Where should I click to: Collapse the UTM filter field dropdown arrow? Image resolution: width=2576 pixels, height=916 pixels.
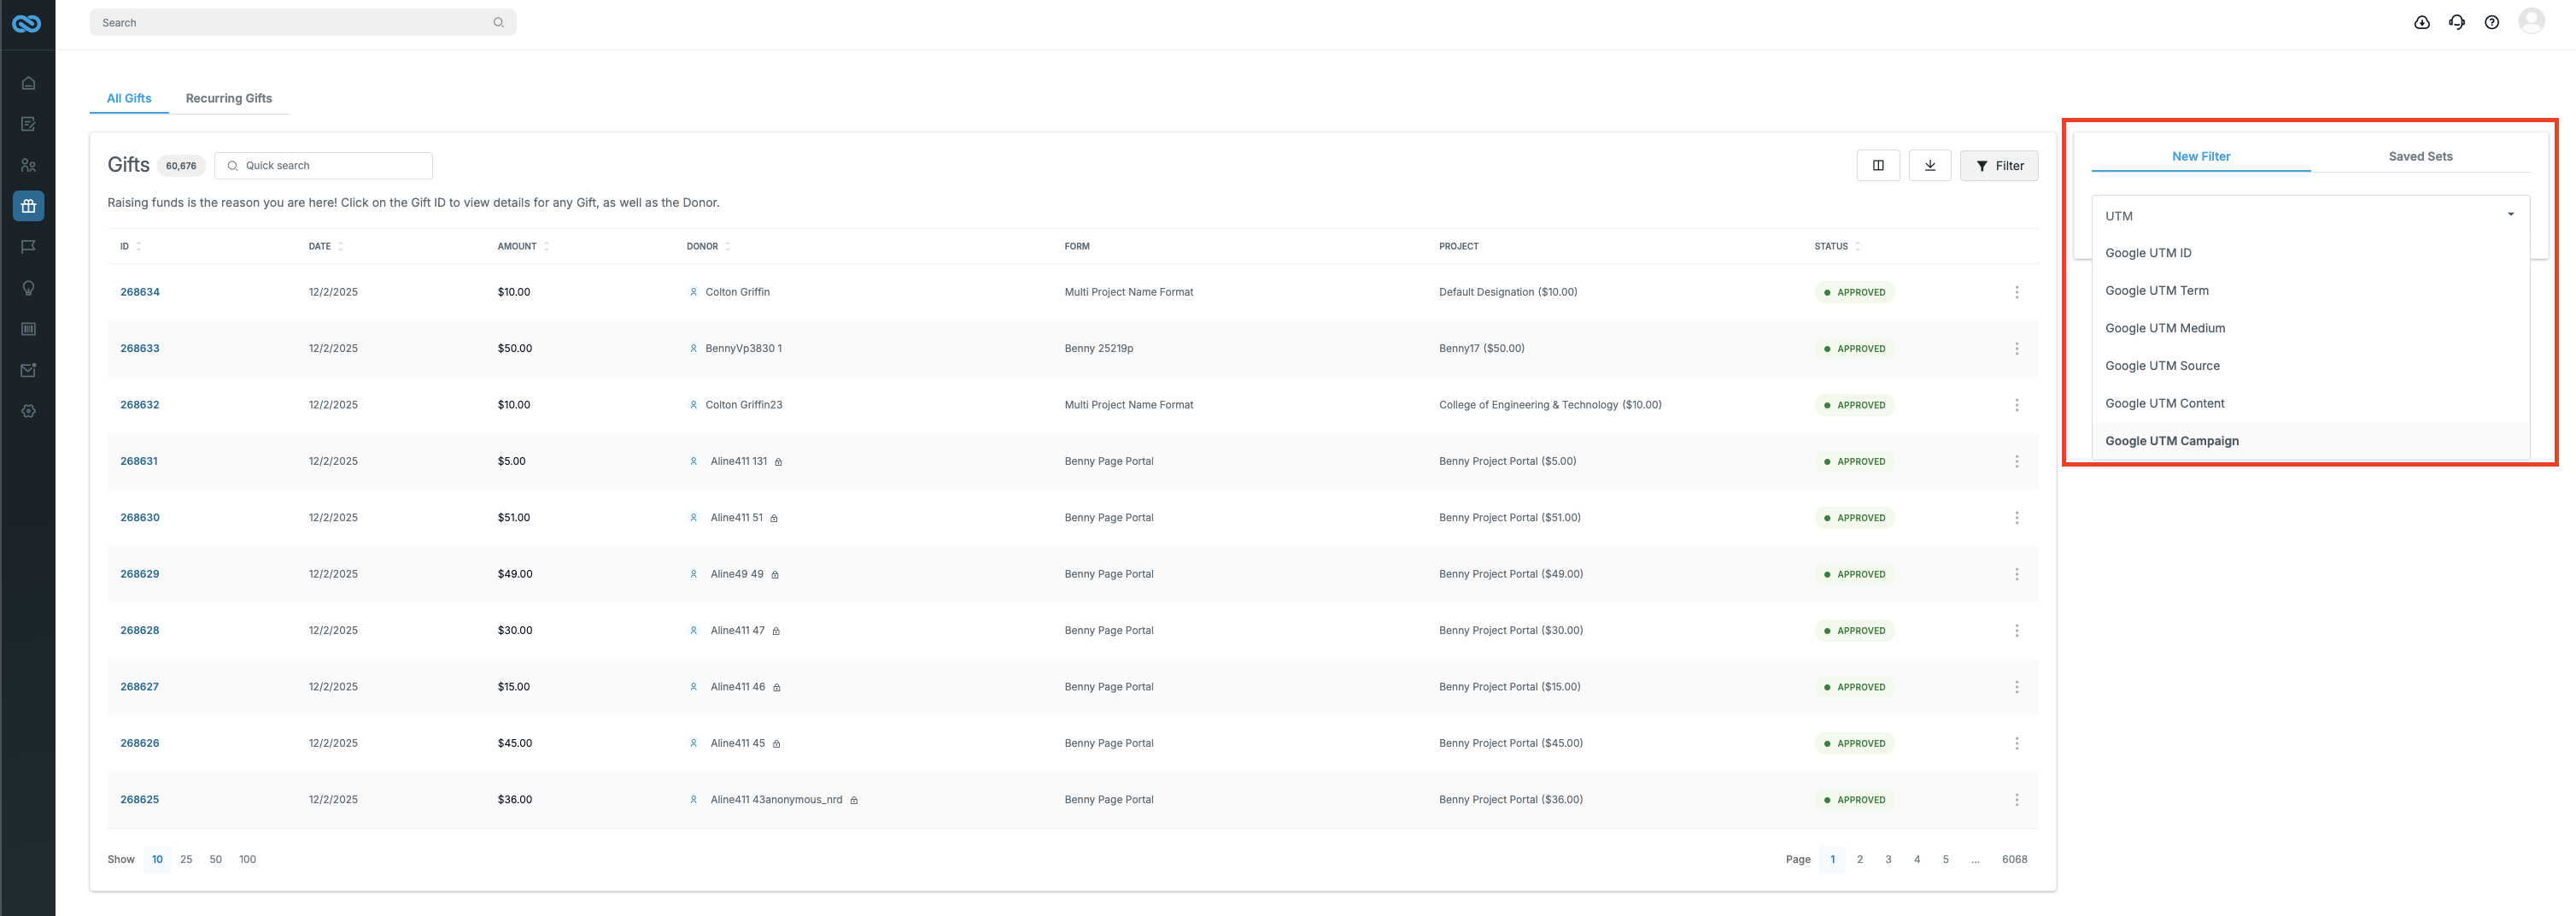2510,214
